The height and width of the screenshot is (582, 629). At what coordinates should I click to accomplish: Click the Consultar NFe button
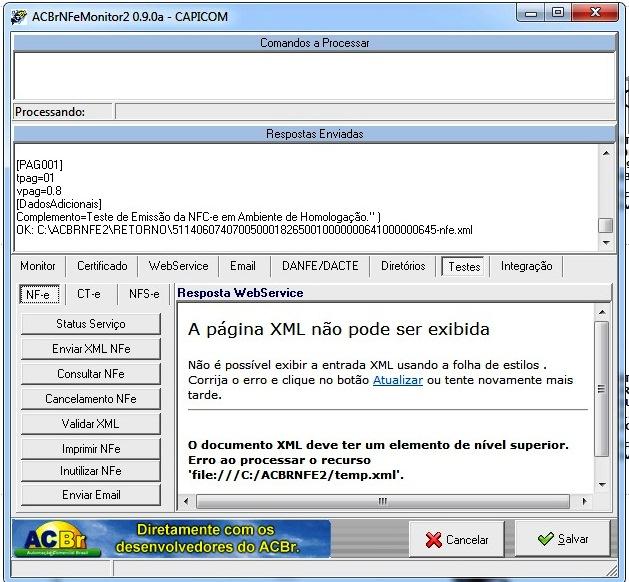91,374
